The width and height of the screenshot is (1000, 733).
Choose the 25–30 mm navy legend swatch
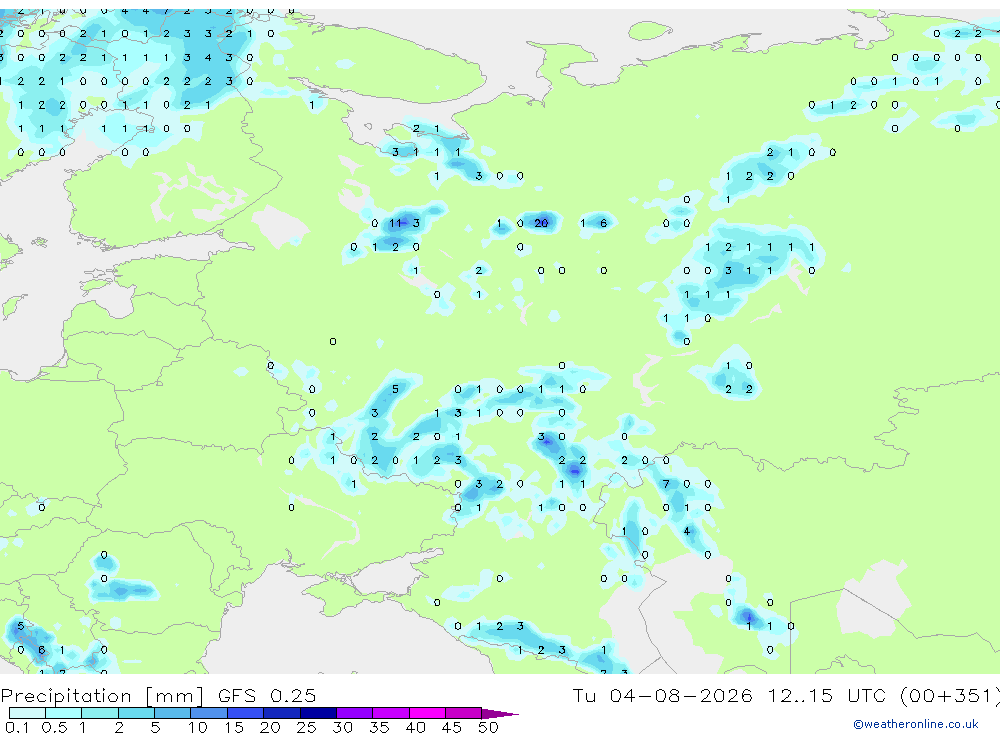pyautogui.click(x=318, y=713)
